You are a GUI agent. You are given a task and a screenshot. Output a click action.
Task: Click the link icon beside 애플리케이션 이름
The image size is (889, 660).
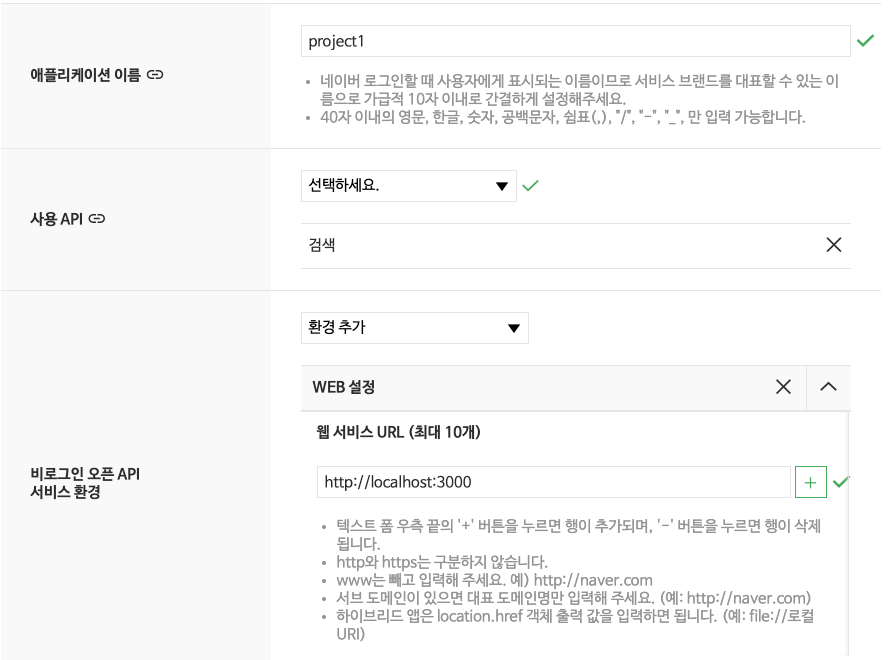[x=155, y=75]
